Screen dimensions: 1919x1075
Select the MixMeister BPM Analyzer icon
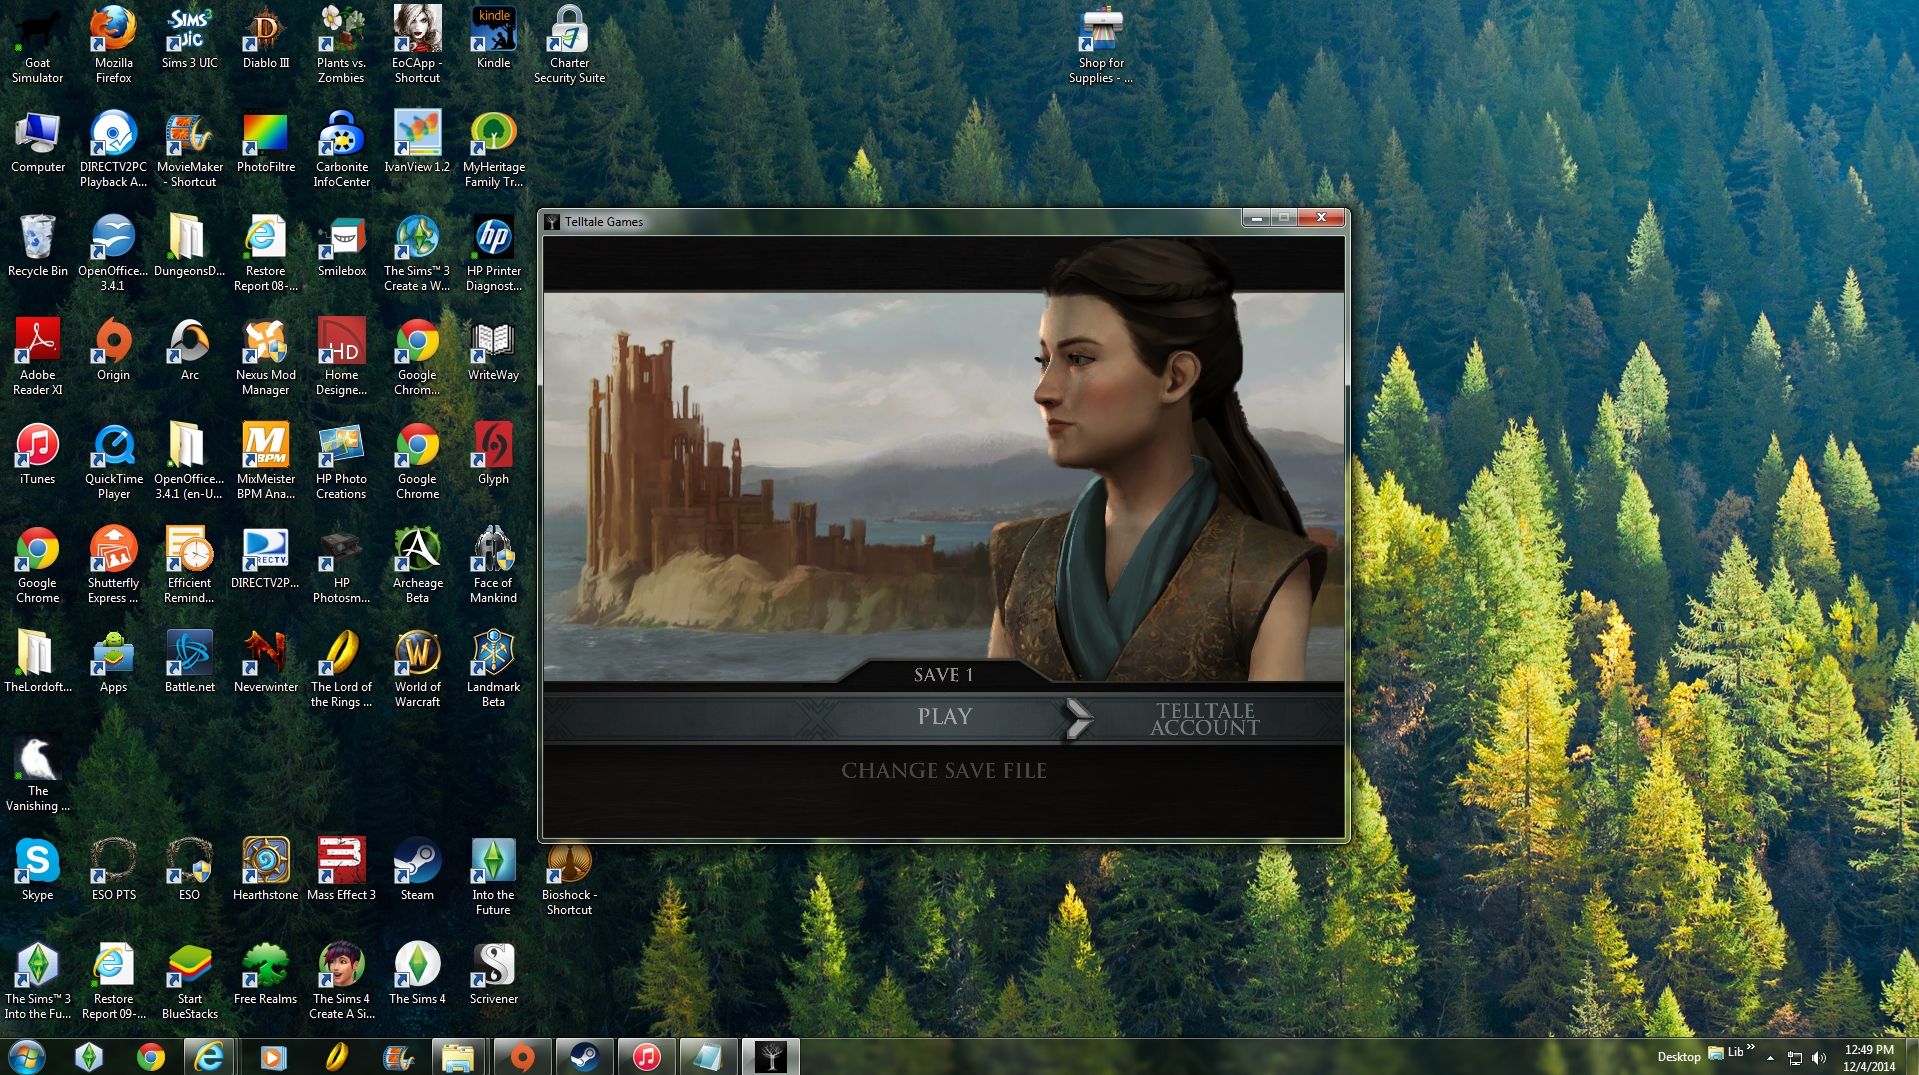click(266, 461)
